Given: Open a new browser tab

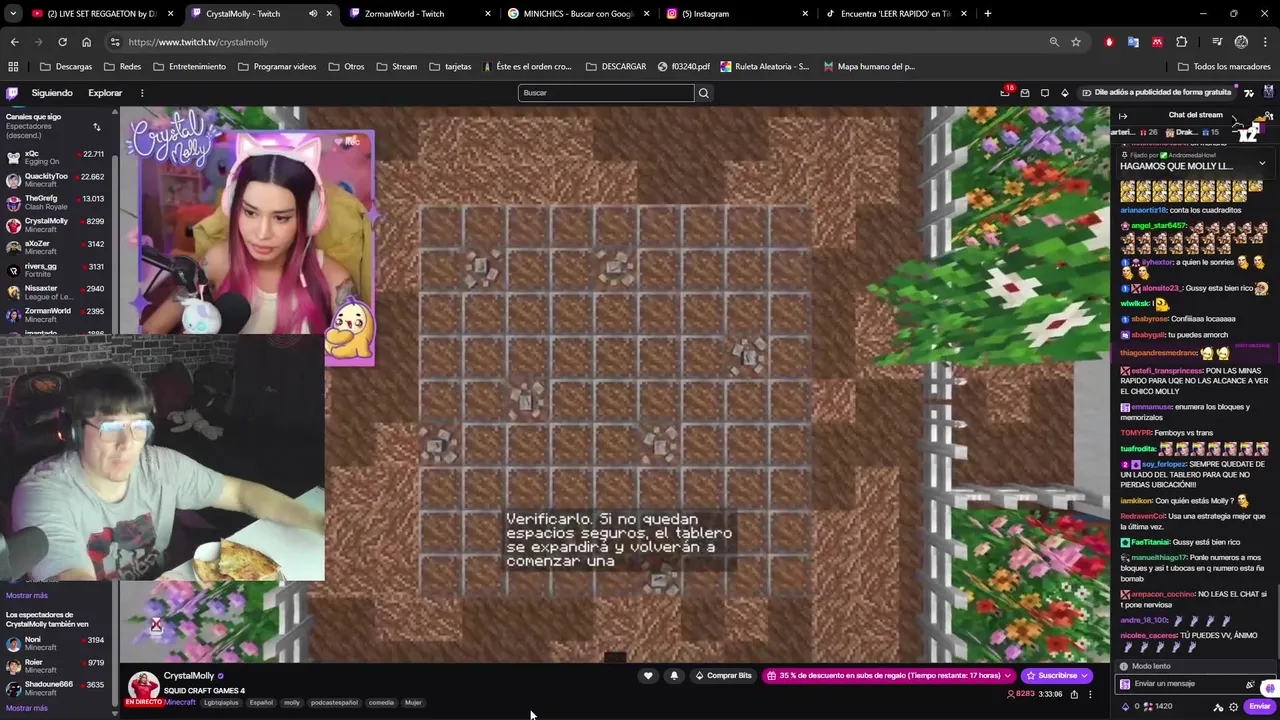Looking at the screenshot, I should 988,14.
